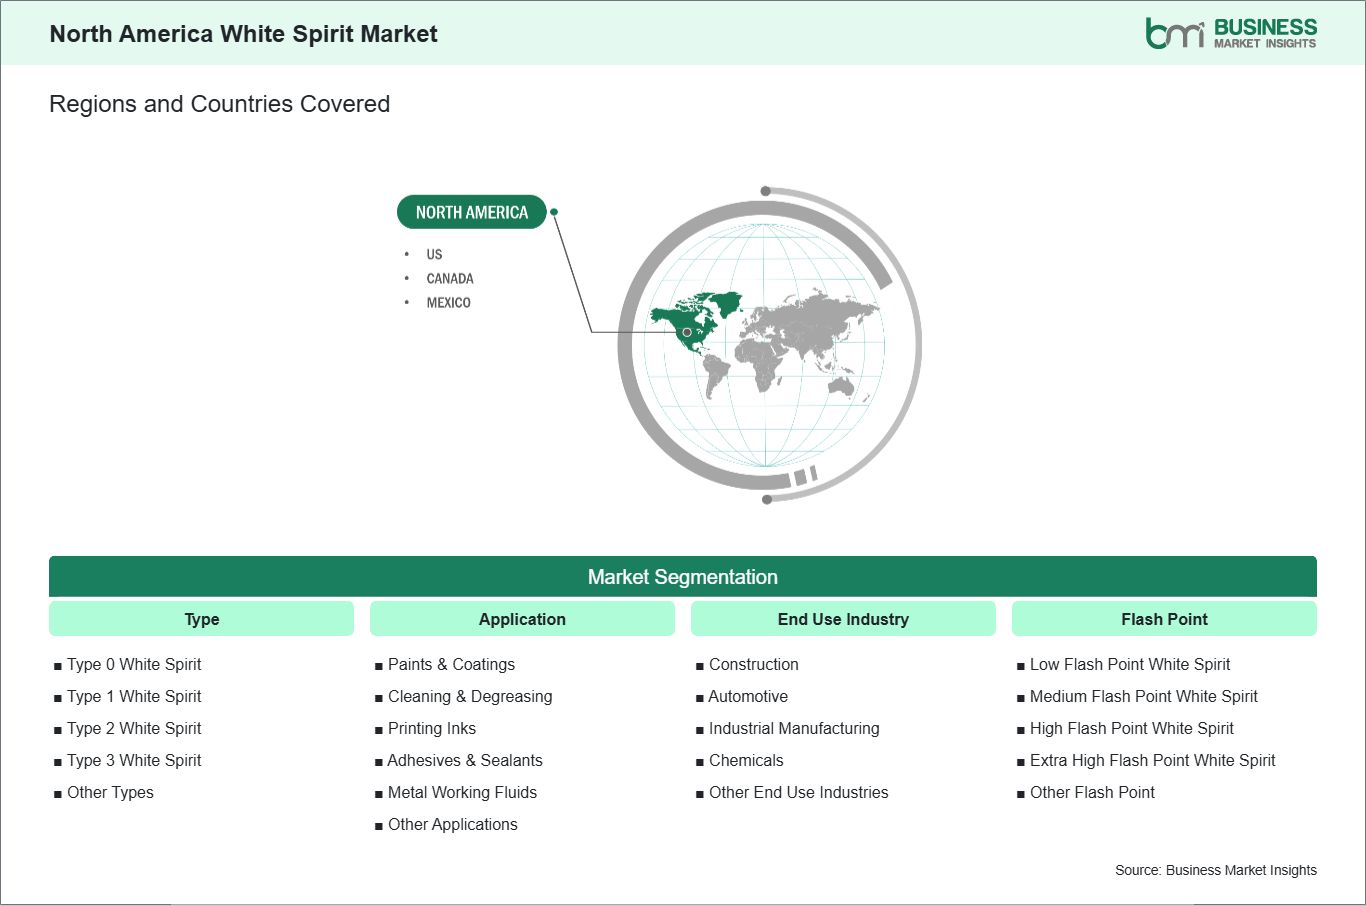Click Type 1 White Spirit
The image size is (1366, 906).
134,696
